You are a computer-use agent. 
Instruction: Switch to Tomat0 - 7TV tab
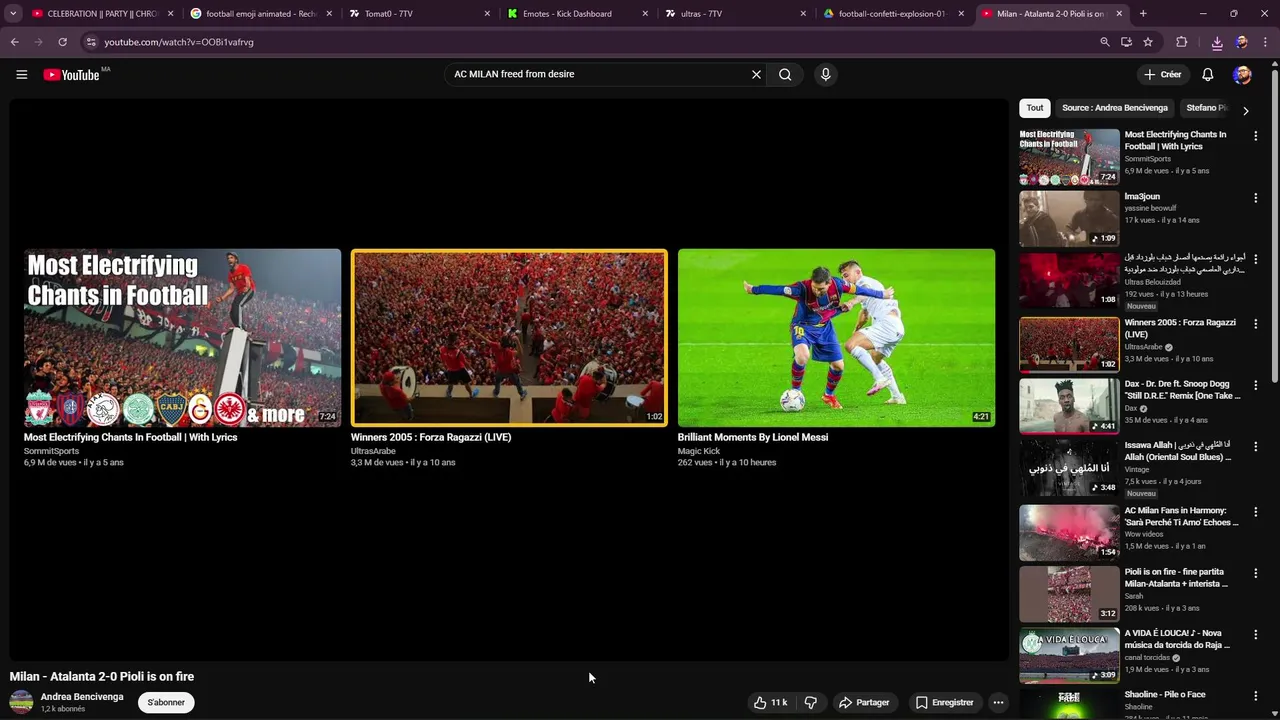click(x=419, y=14)
